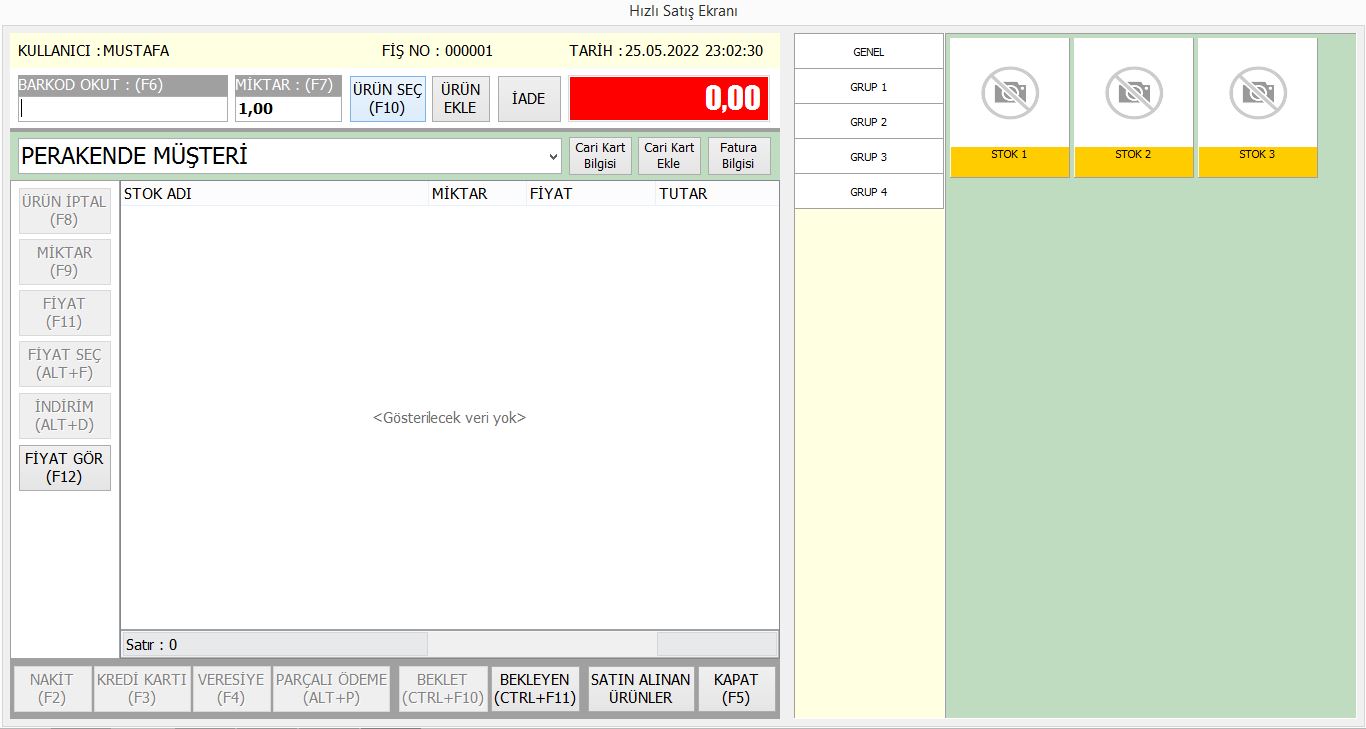Viewport: 1366px width, 729px height.
Task: Click the TUTAR column header
Action: click(717, 194)
